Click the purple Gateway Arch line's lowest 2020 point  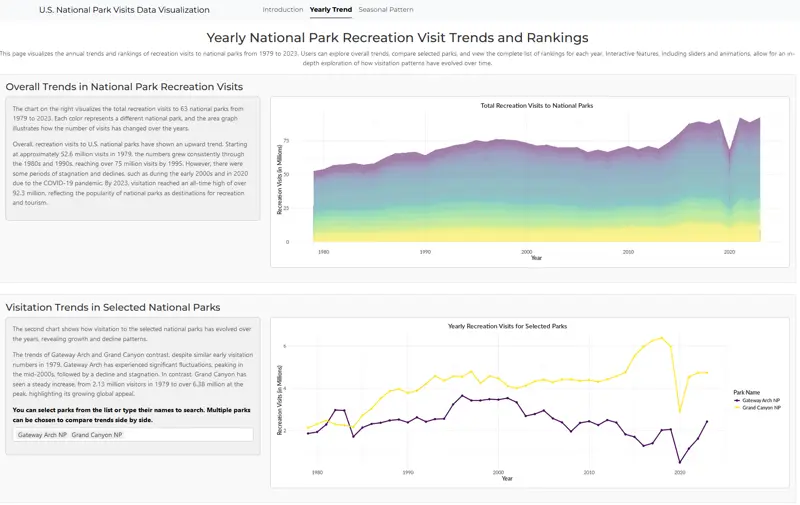click(680, 462)
